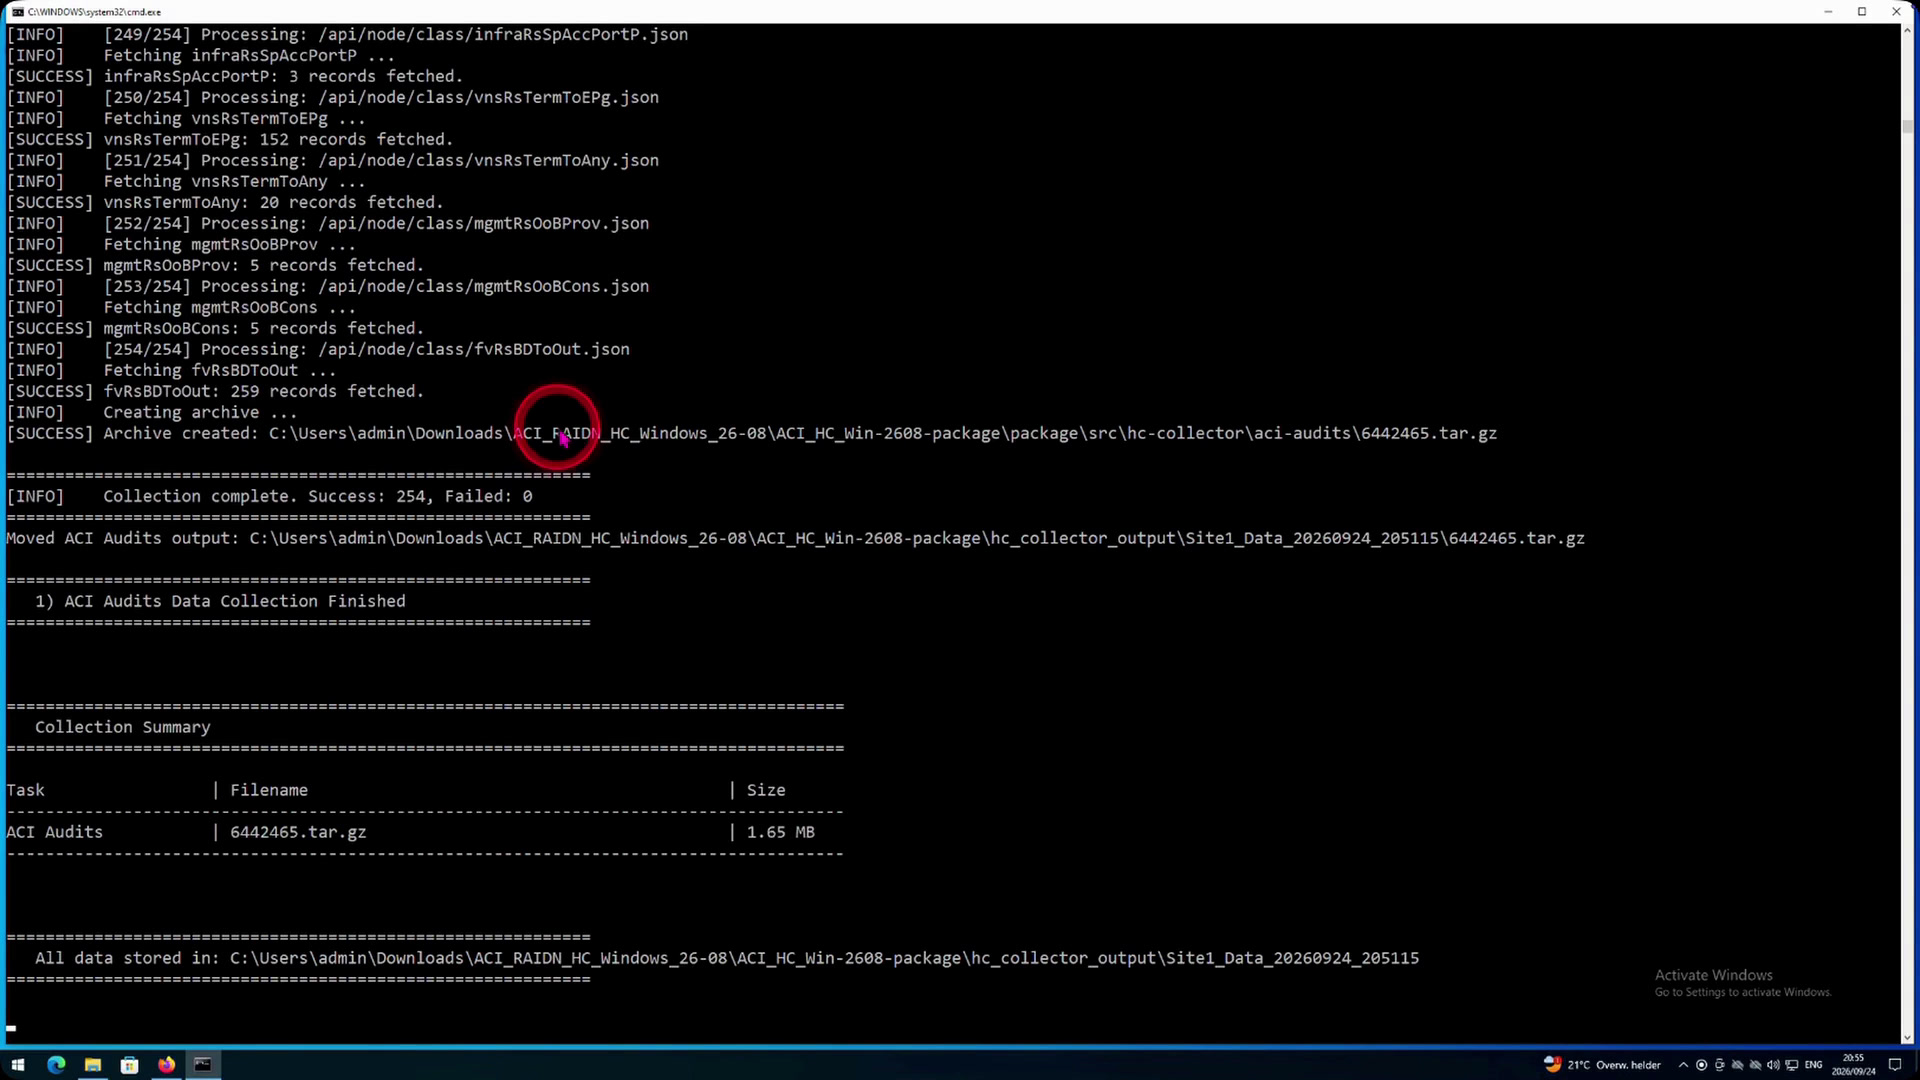Click cmd window title bar icon
Screen dimensions: 1920x1080
[17, 12]
